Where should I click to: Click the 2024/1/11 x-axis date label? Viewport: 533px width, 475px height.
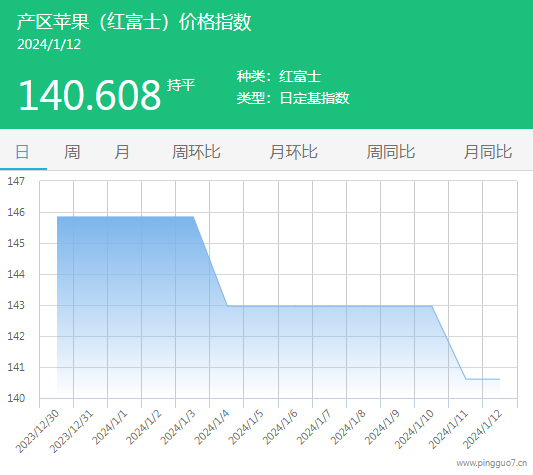(x=448, y=429)
